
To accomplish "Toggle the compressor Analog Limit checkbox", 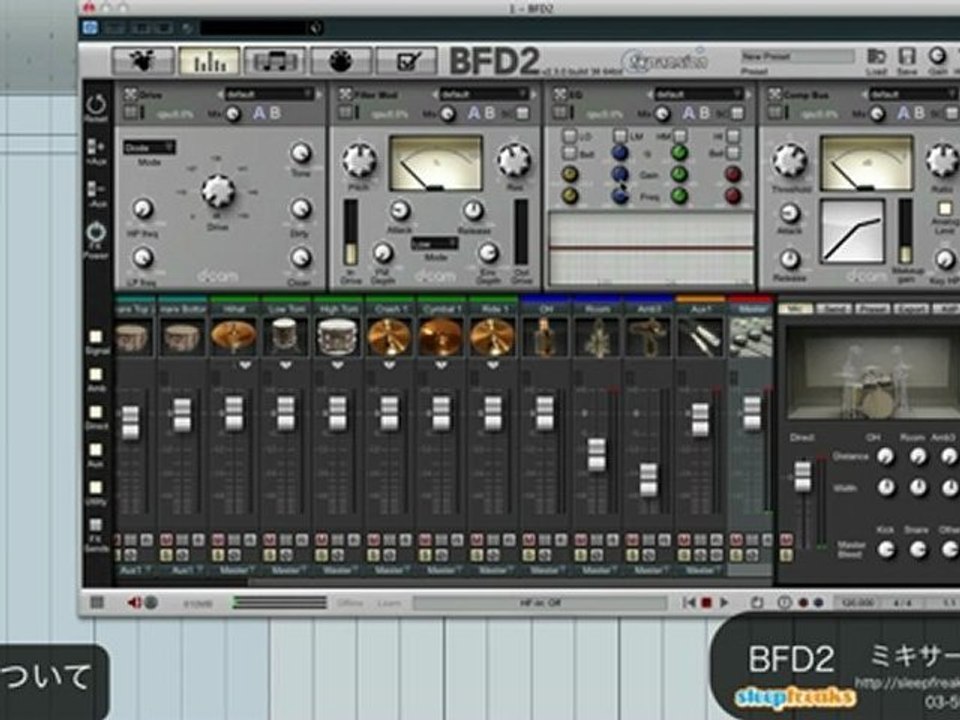I will point(946,209).
